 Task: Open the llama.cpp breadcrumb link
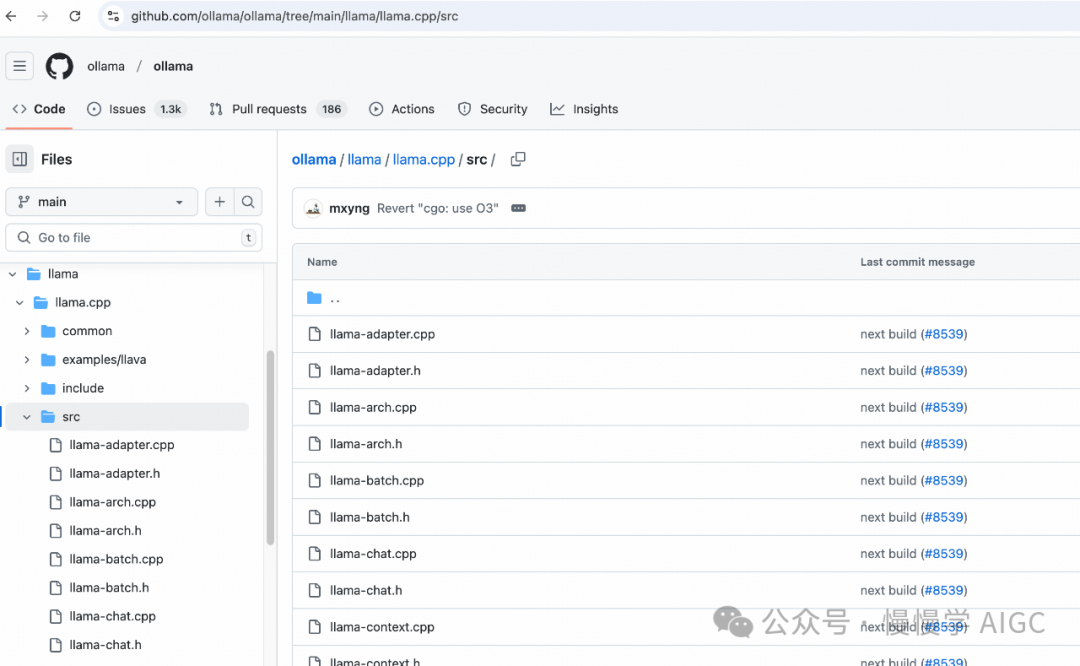point(424,159)
